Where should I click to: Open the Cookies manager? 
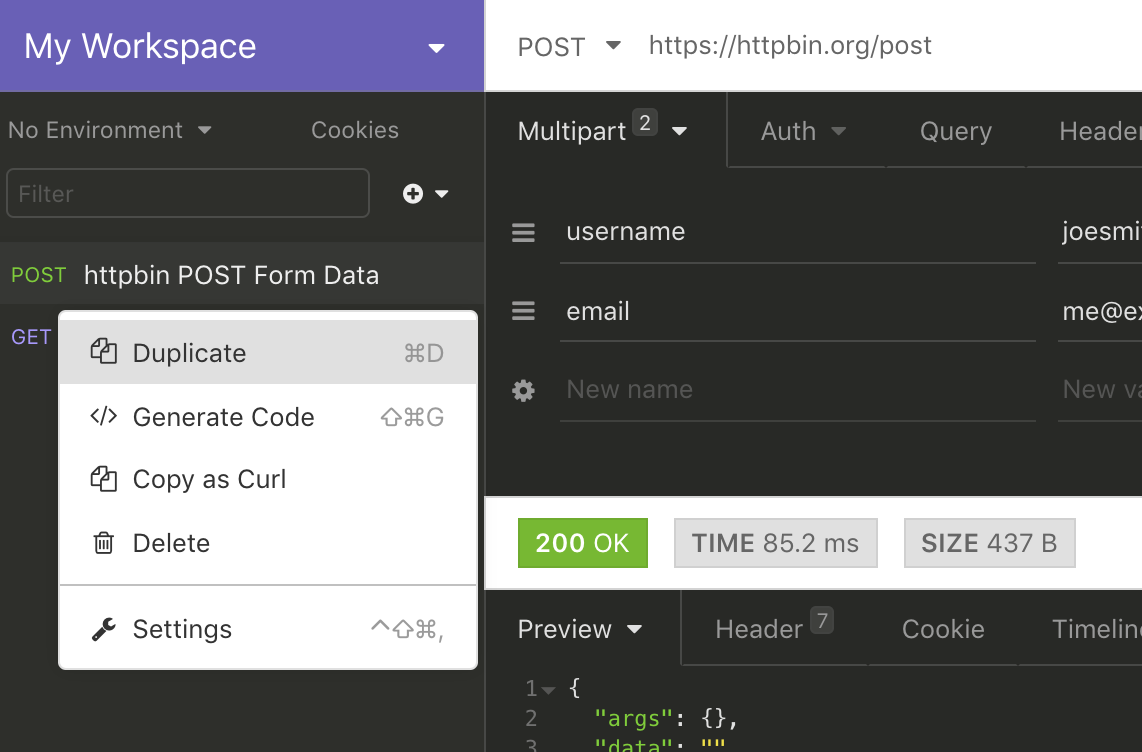pos(355,130)
